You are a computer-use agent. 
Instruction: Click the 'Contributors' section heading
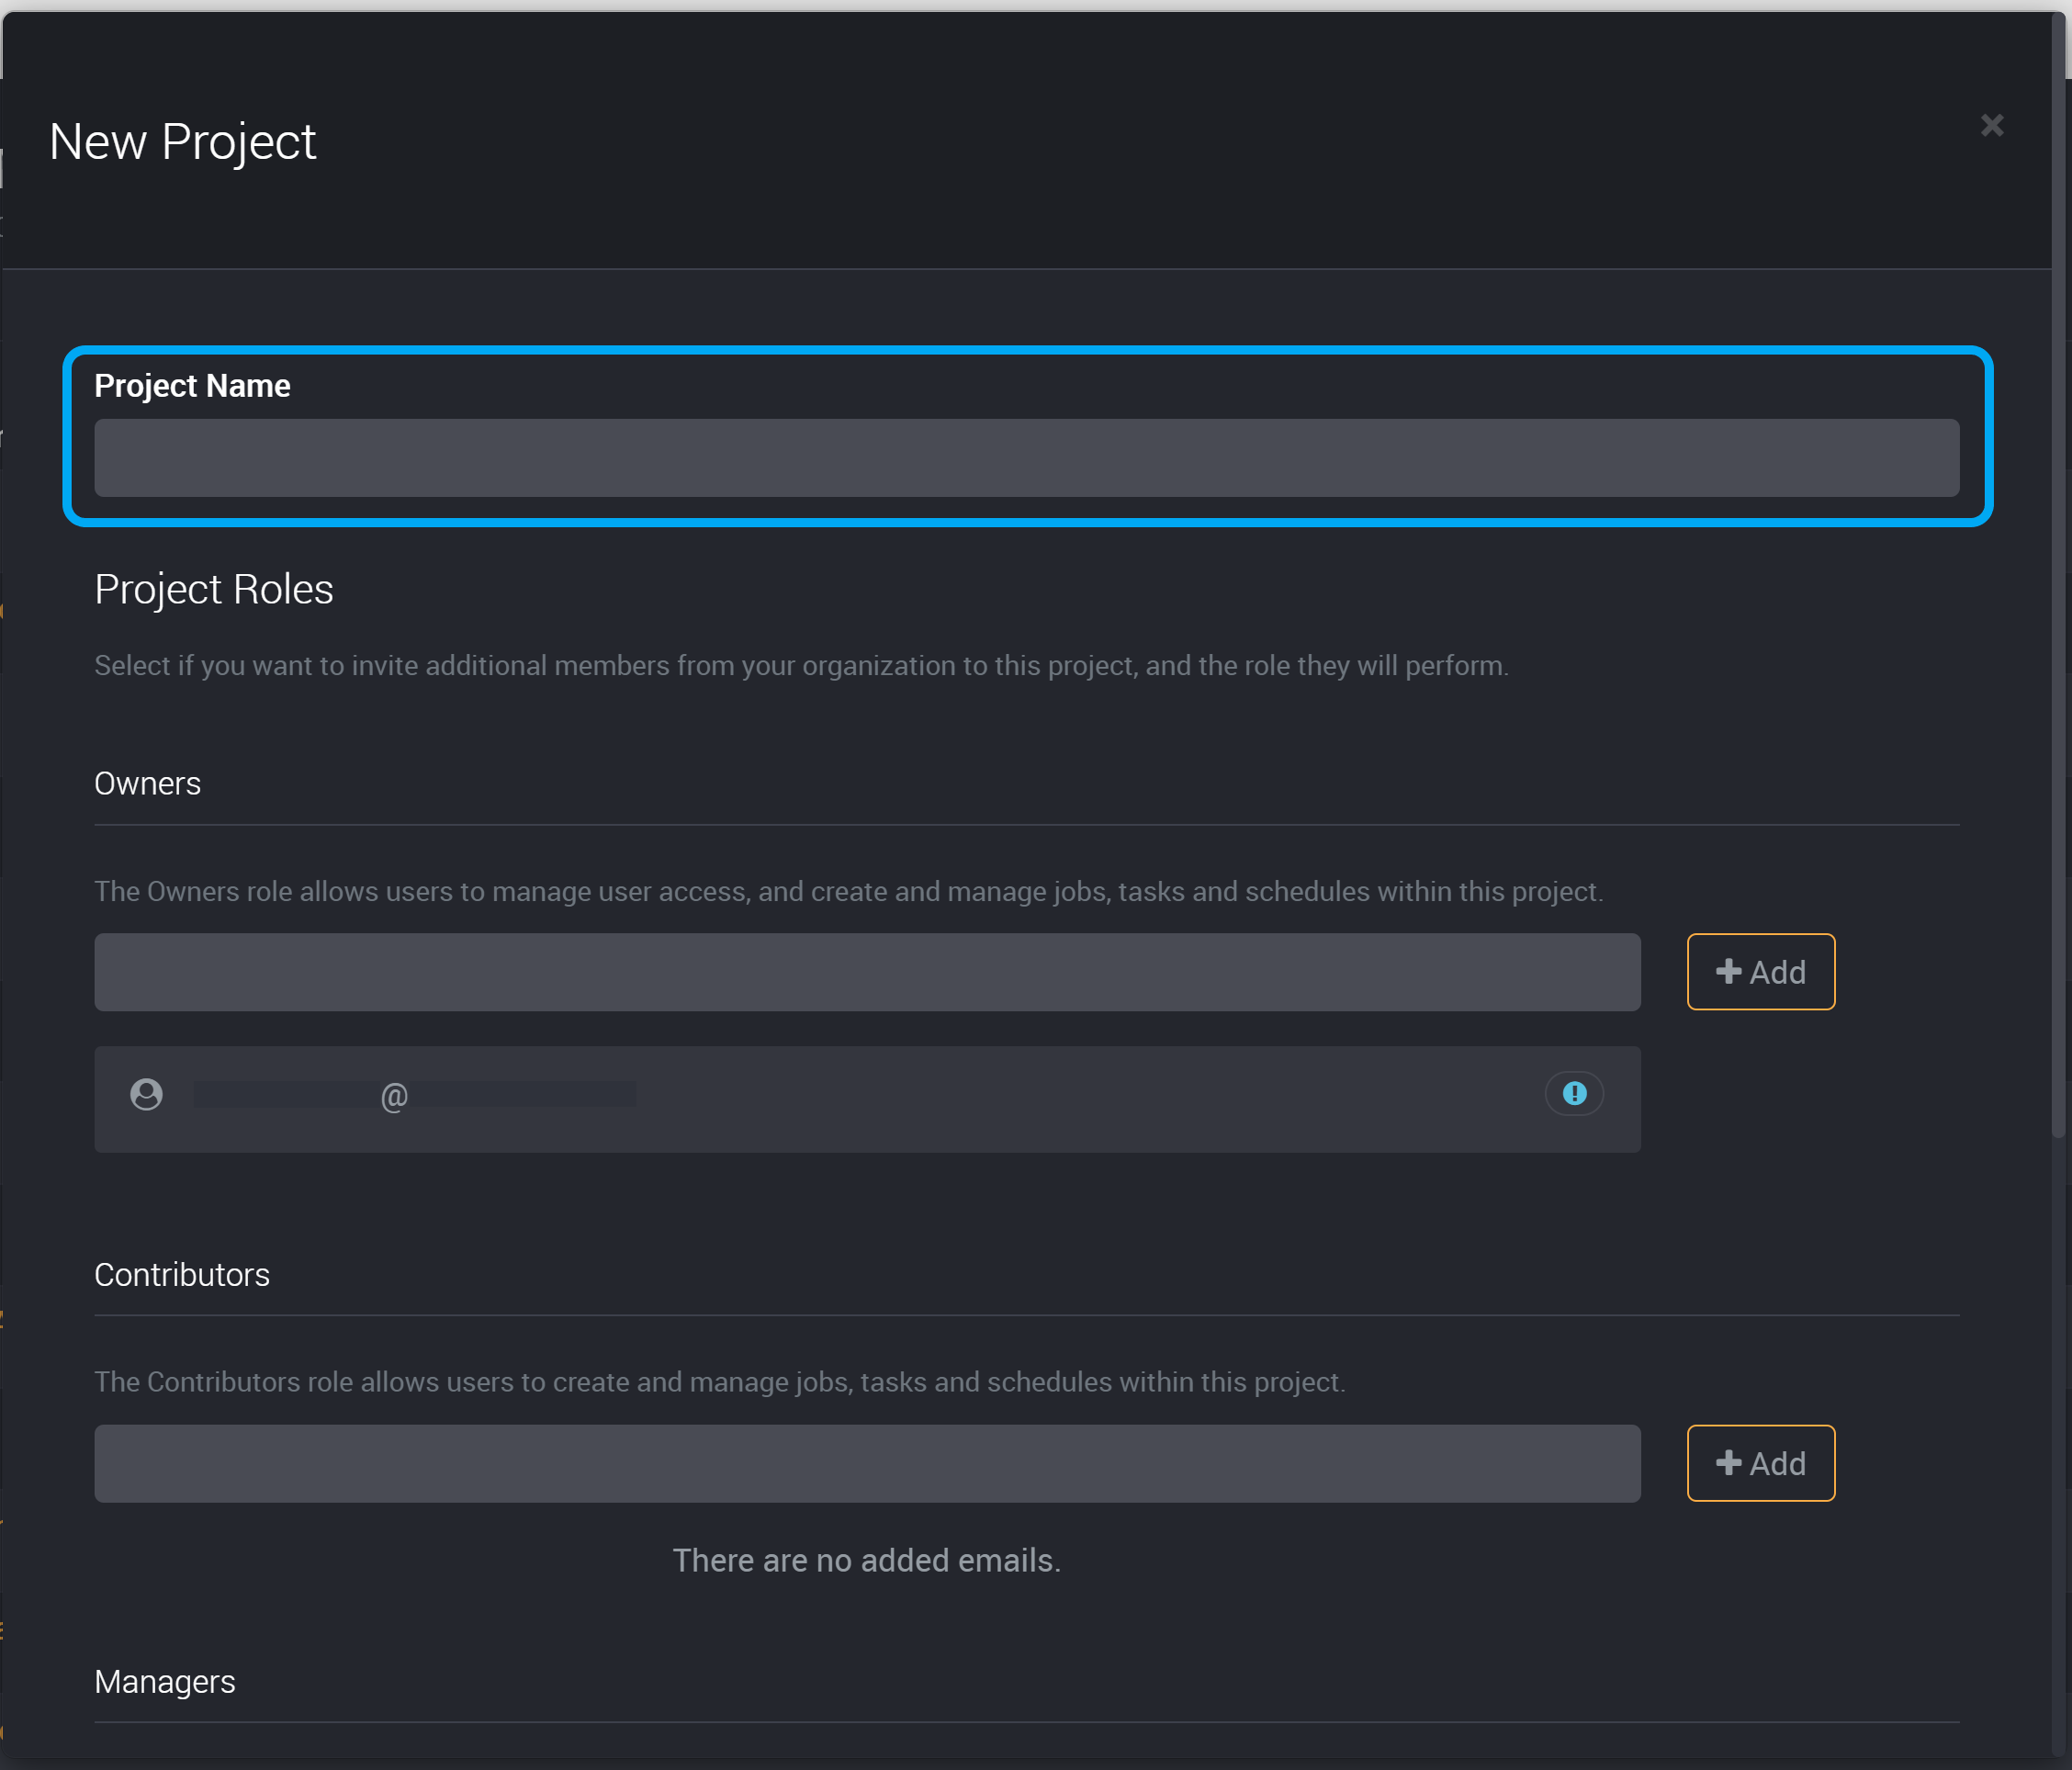pyautogui.click(x=181, y=1274)
